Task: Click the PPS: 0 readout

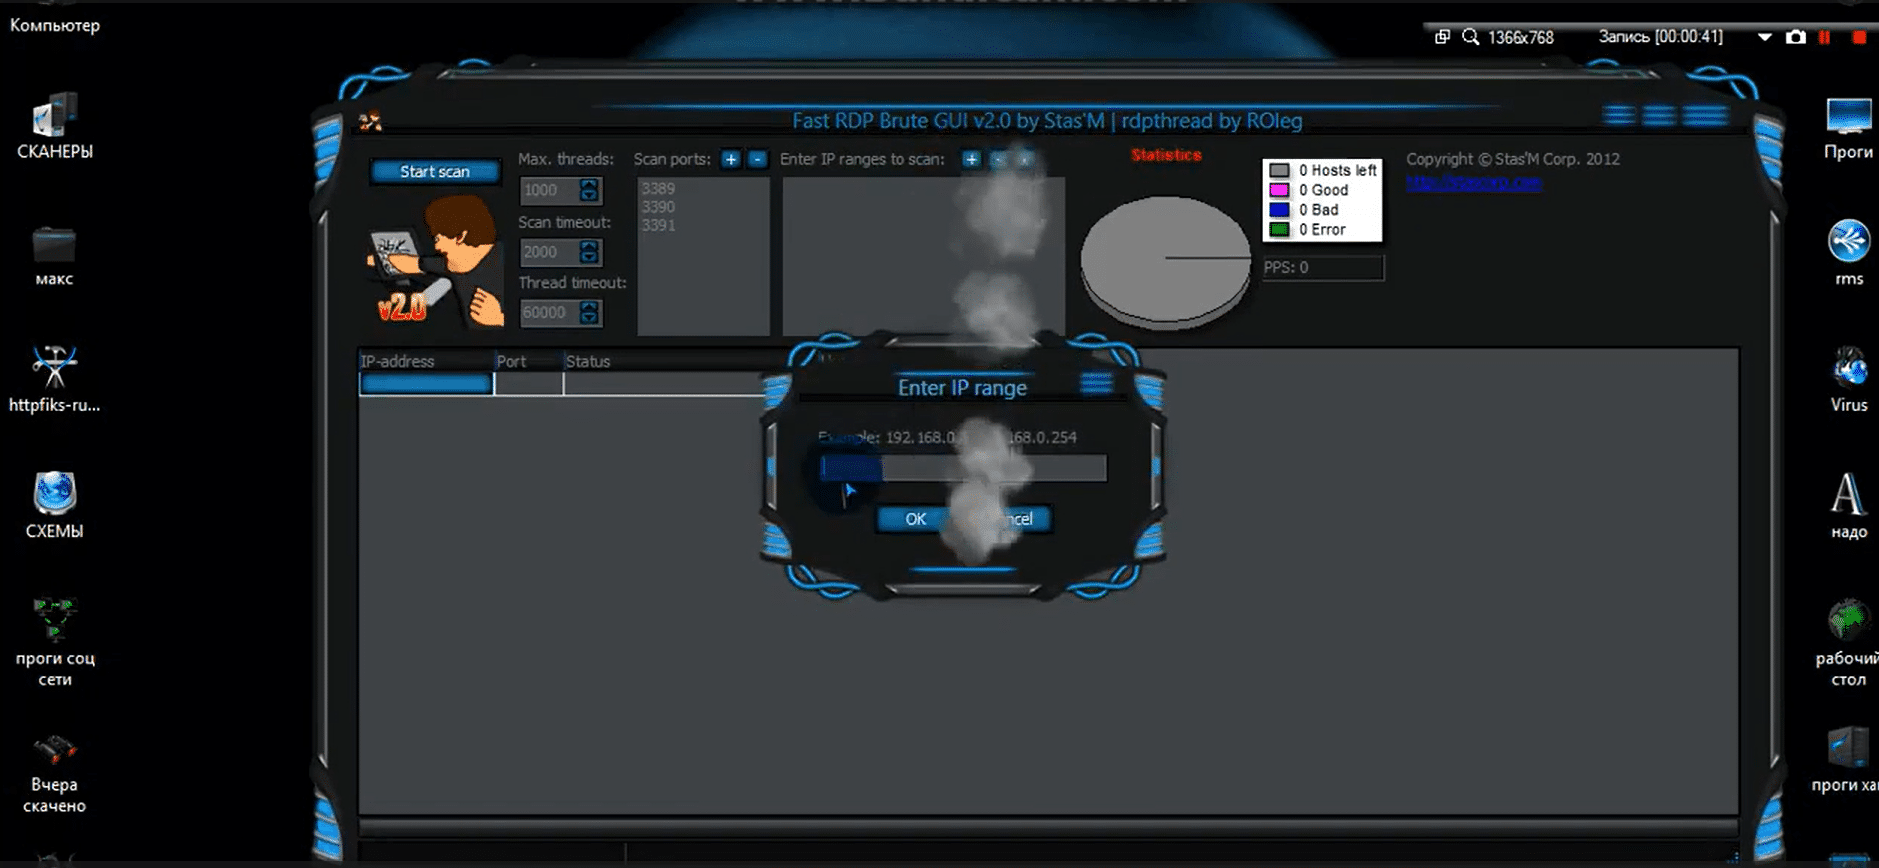Action: coord(1322,268)
